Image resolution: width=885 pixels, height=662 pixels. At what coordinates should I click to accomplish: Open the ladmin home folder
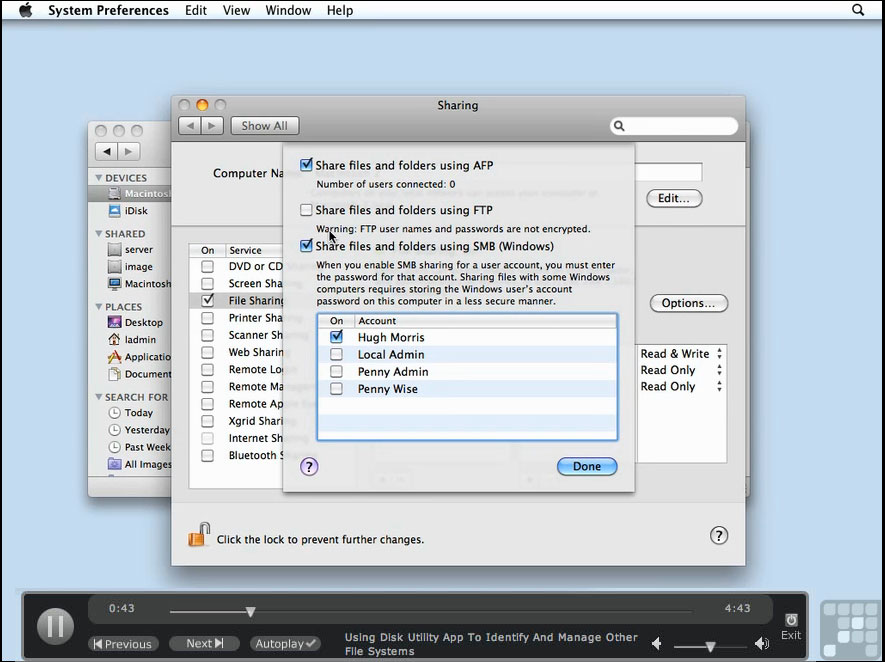[x=132, y=340]
